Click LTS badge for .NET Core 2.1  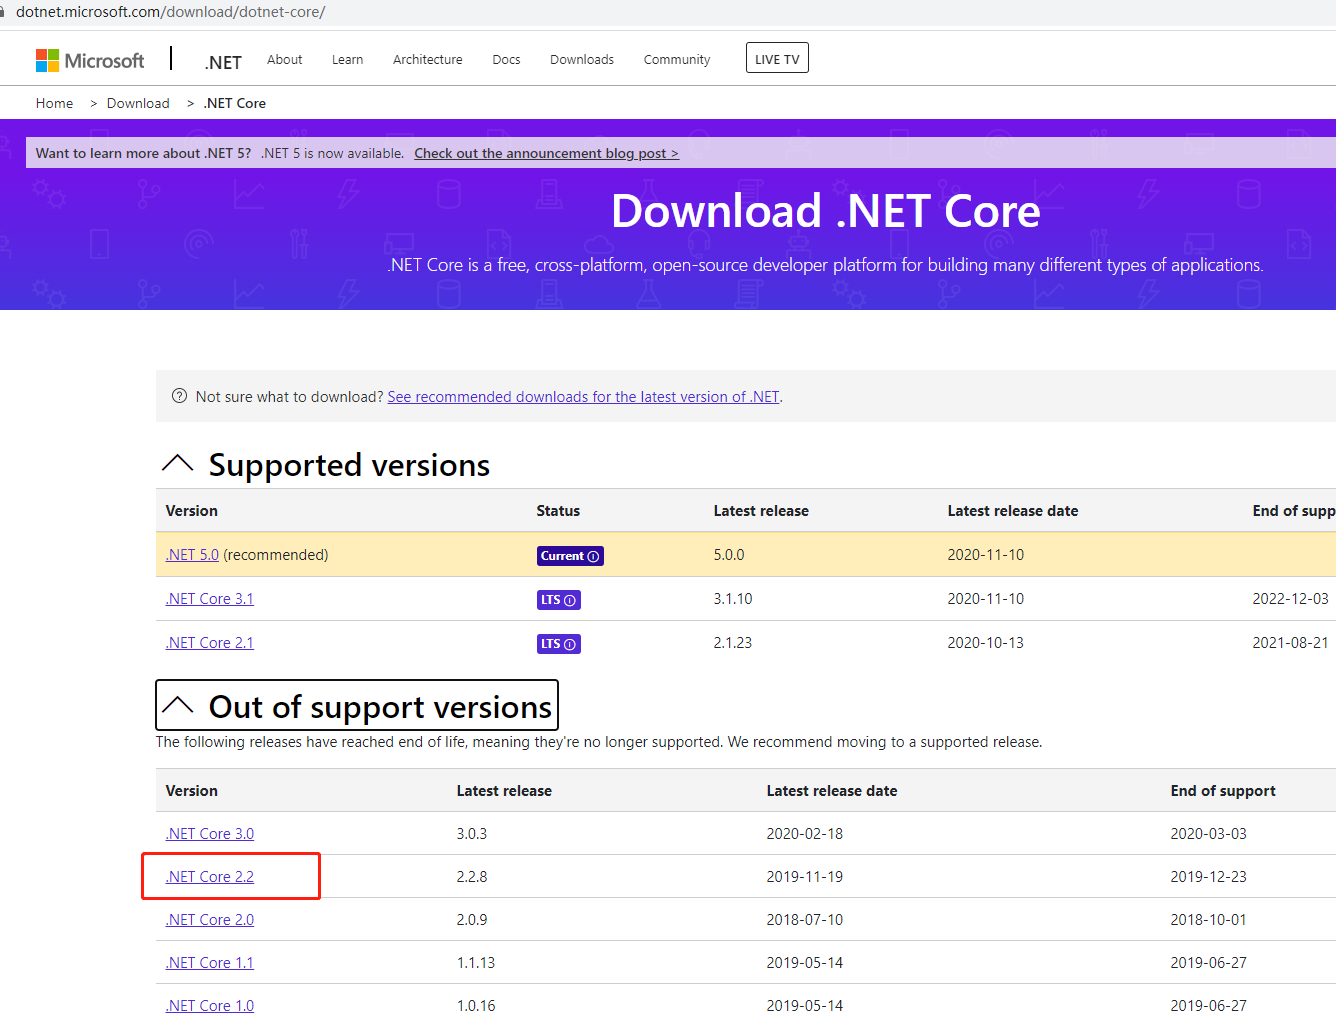[558, 644]
